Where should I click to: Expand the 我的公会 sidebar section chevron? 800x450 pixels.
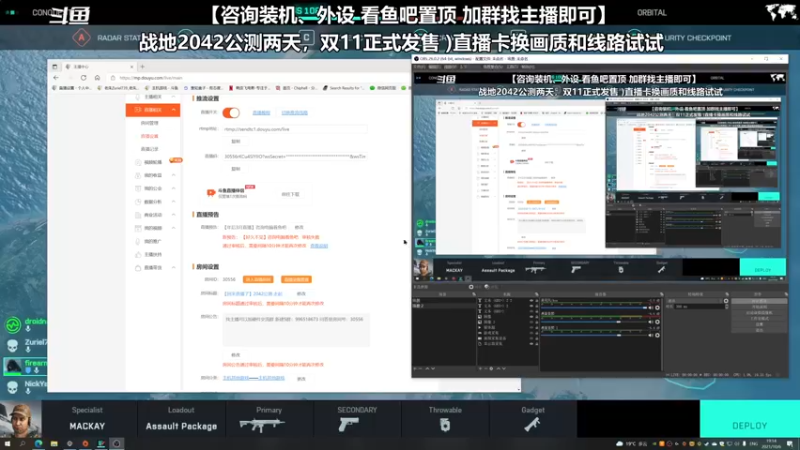click(173, 188)
